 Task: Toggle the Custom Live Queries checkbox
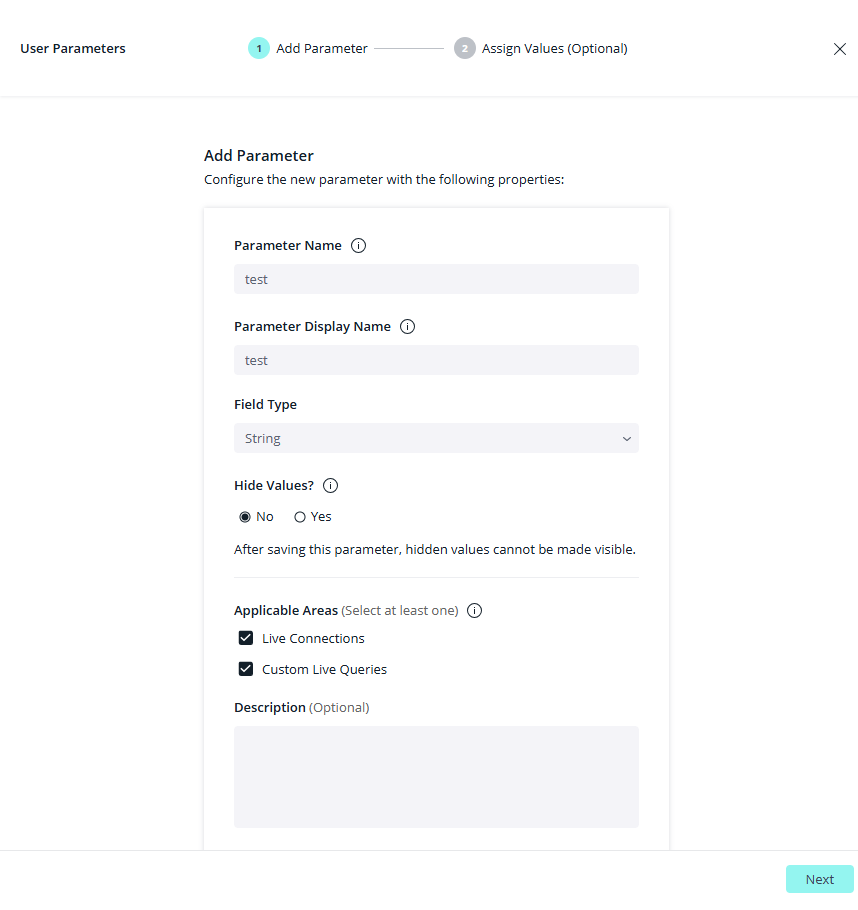(x=246, y=670)
